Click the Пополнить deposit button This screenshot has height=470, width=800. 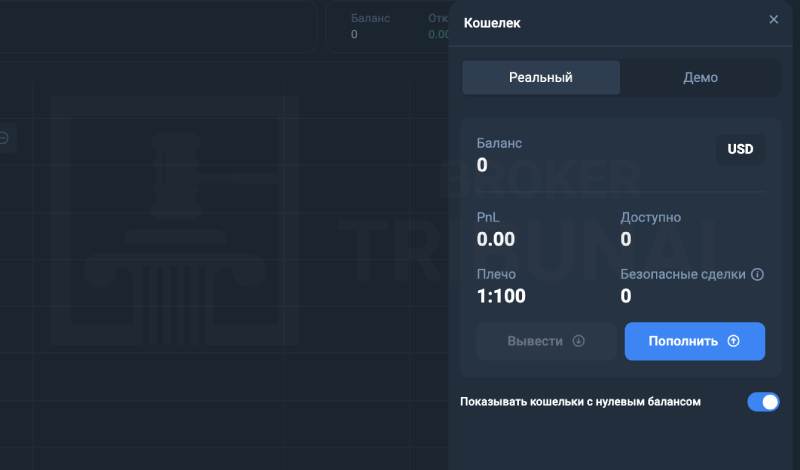click(x=694, y=341)
